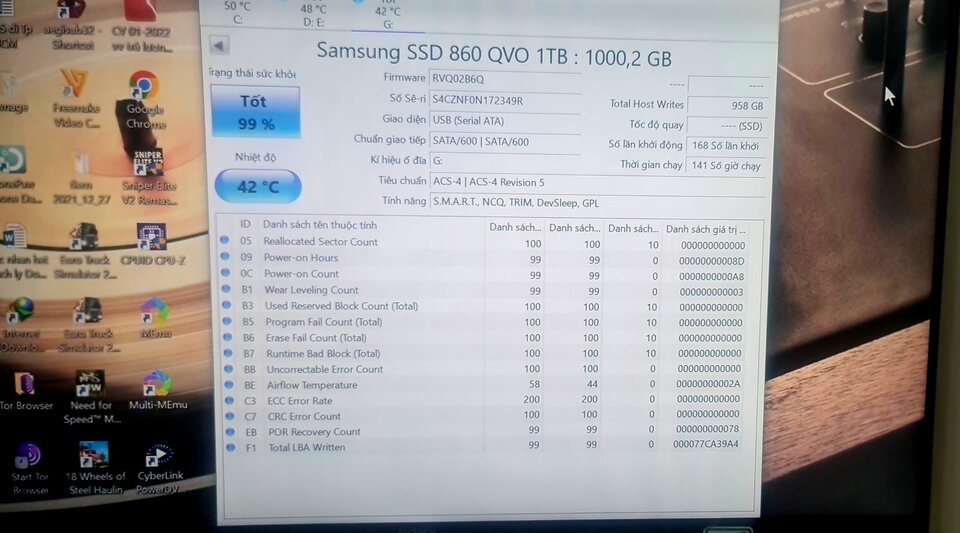Open Google Chrome desktop shortcut
This screenshot has height=533, width=960.
144,100
